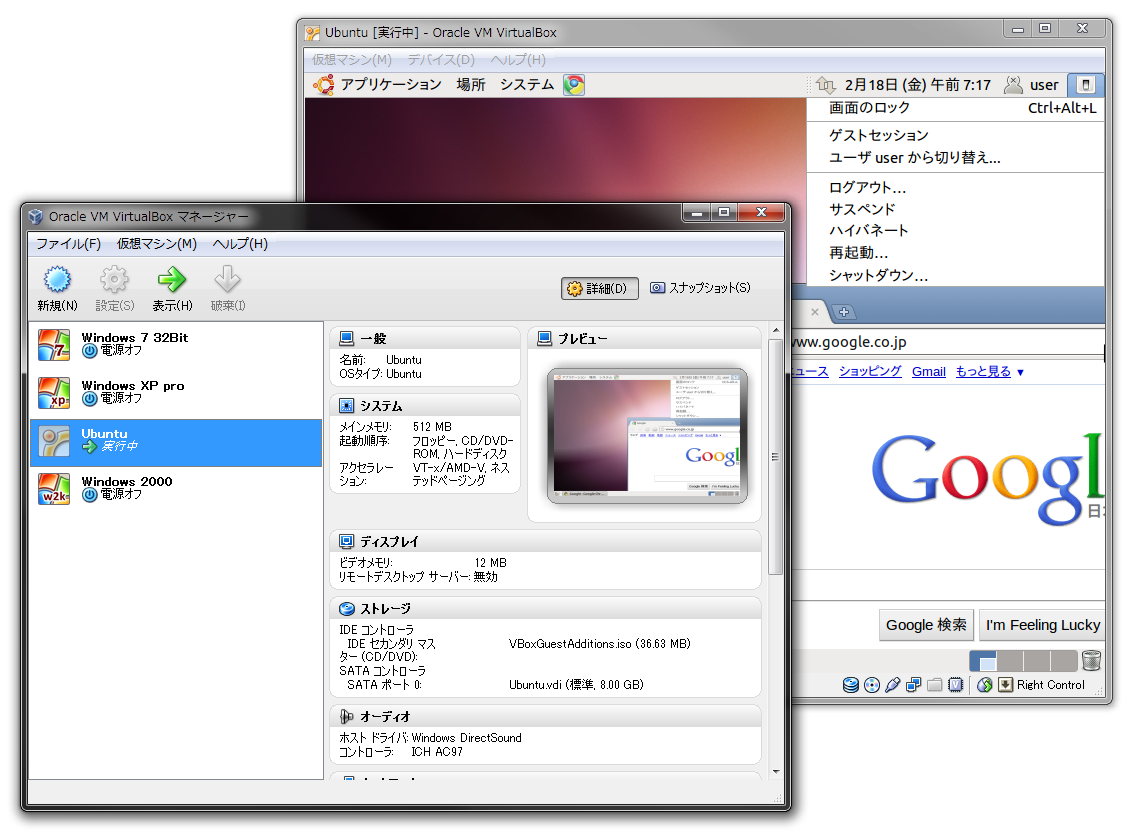Open the Ubuntu 場所 places menu

click(471, 85)
